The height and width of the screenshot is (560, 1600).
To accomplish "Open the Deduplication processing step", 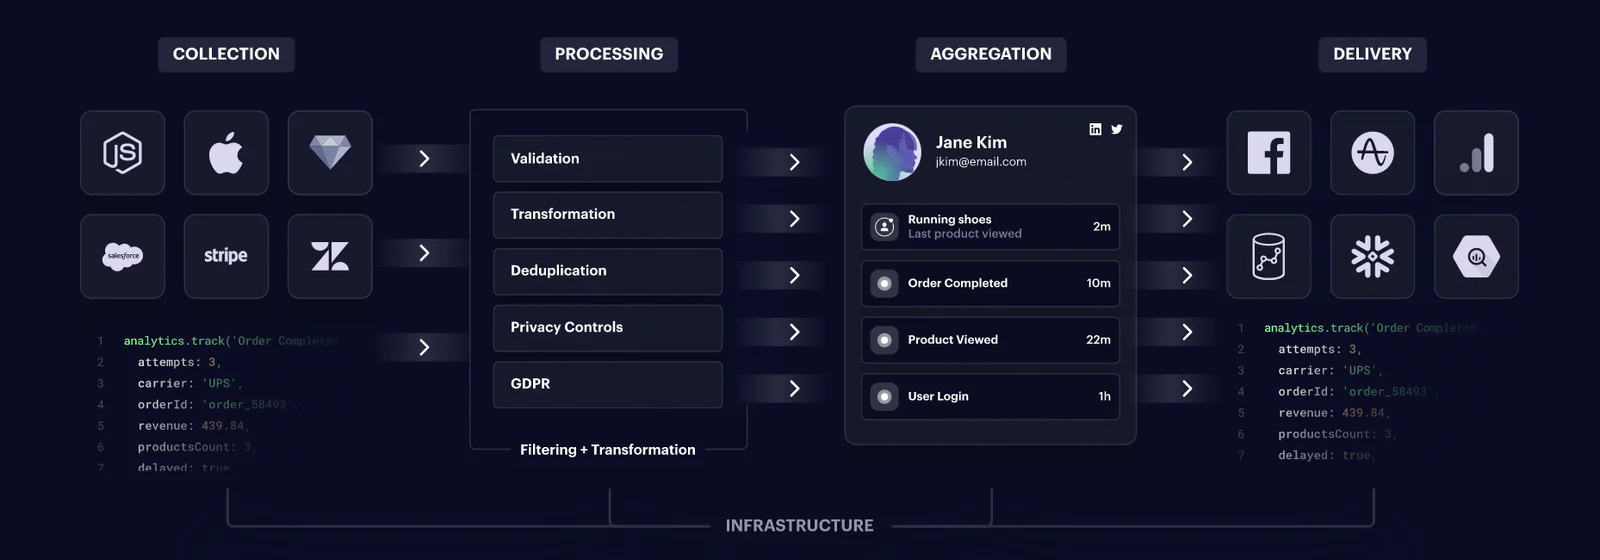I will click(x=608, y=272).
